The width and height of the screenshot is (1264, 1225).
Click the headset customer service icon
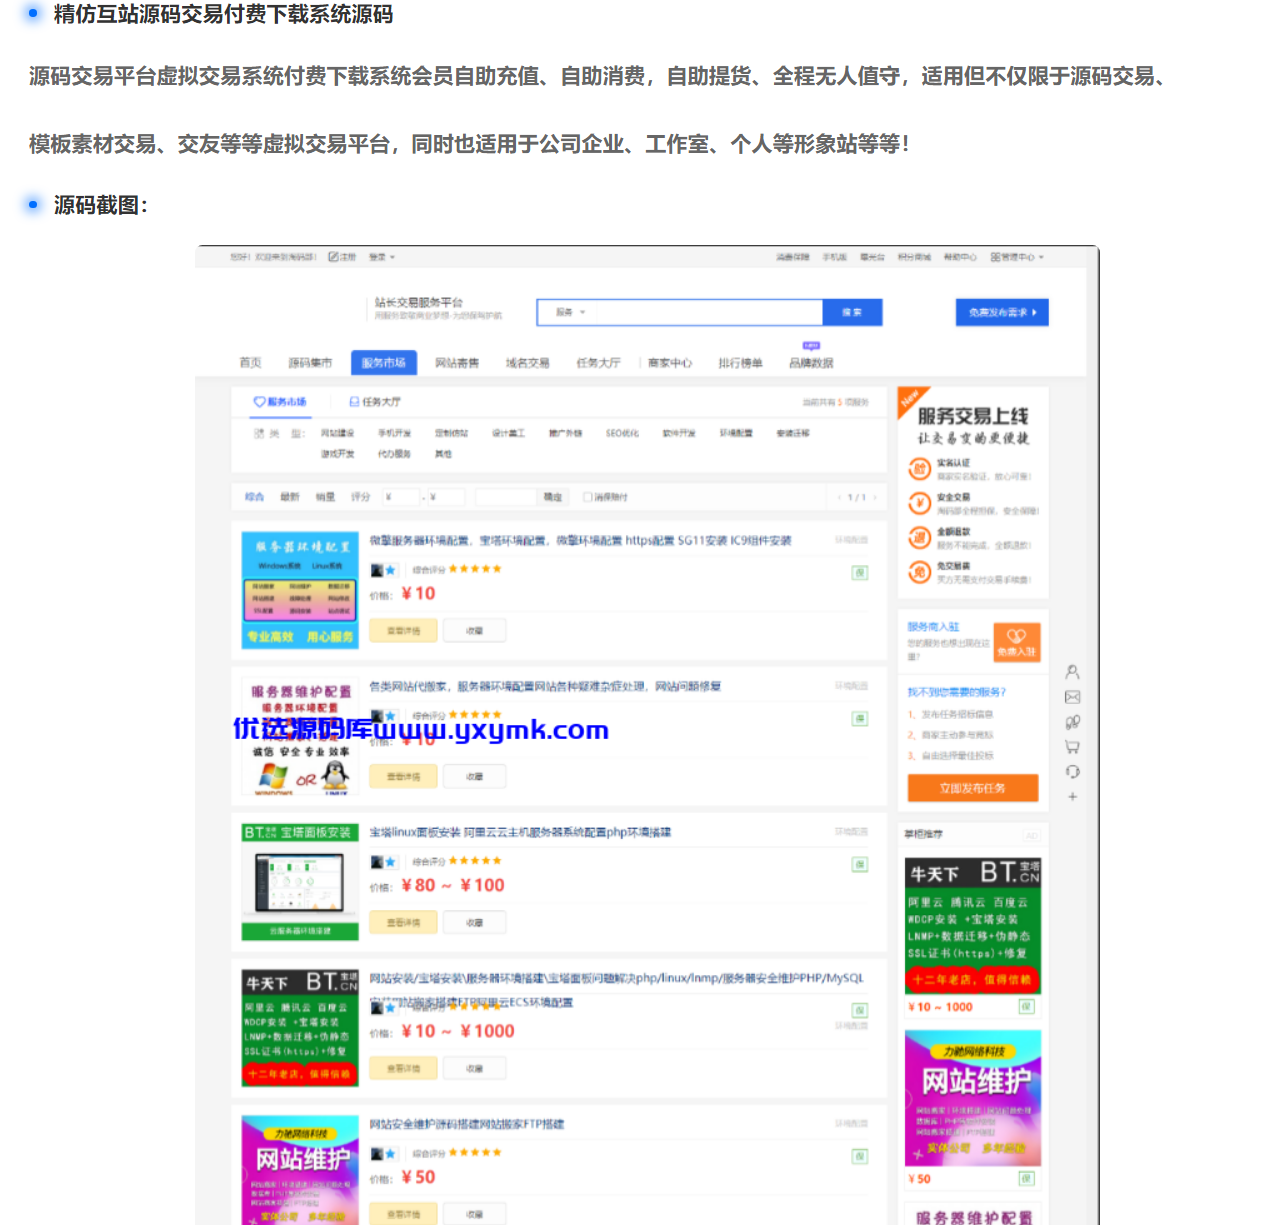[x=1073, y=771]
